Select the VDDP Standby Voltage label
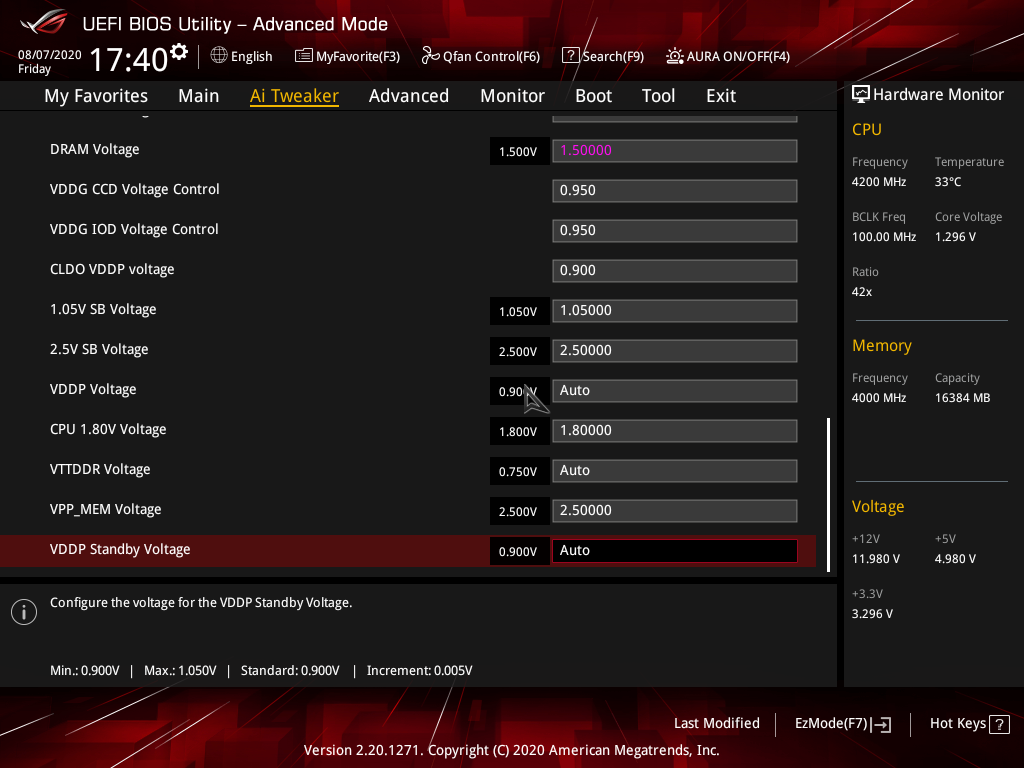Screen dimensions: 1024x768 (120, 549)
